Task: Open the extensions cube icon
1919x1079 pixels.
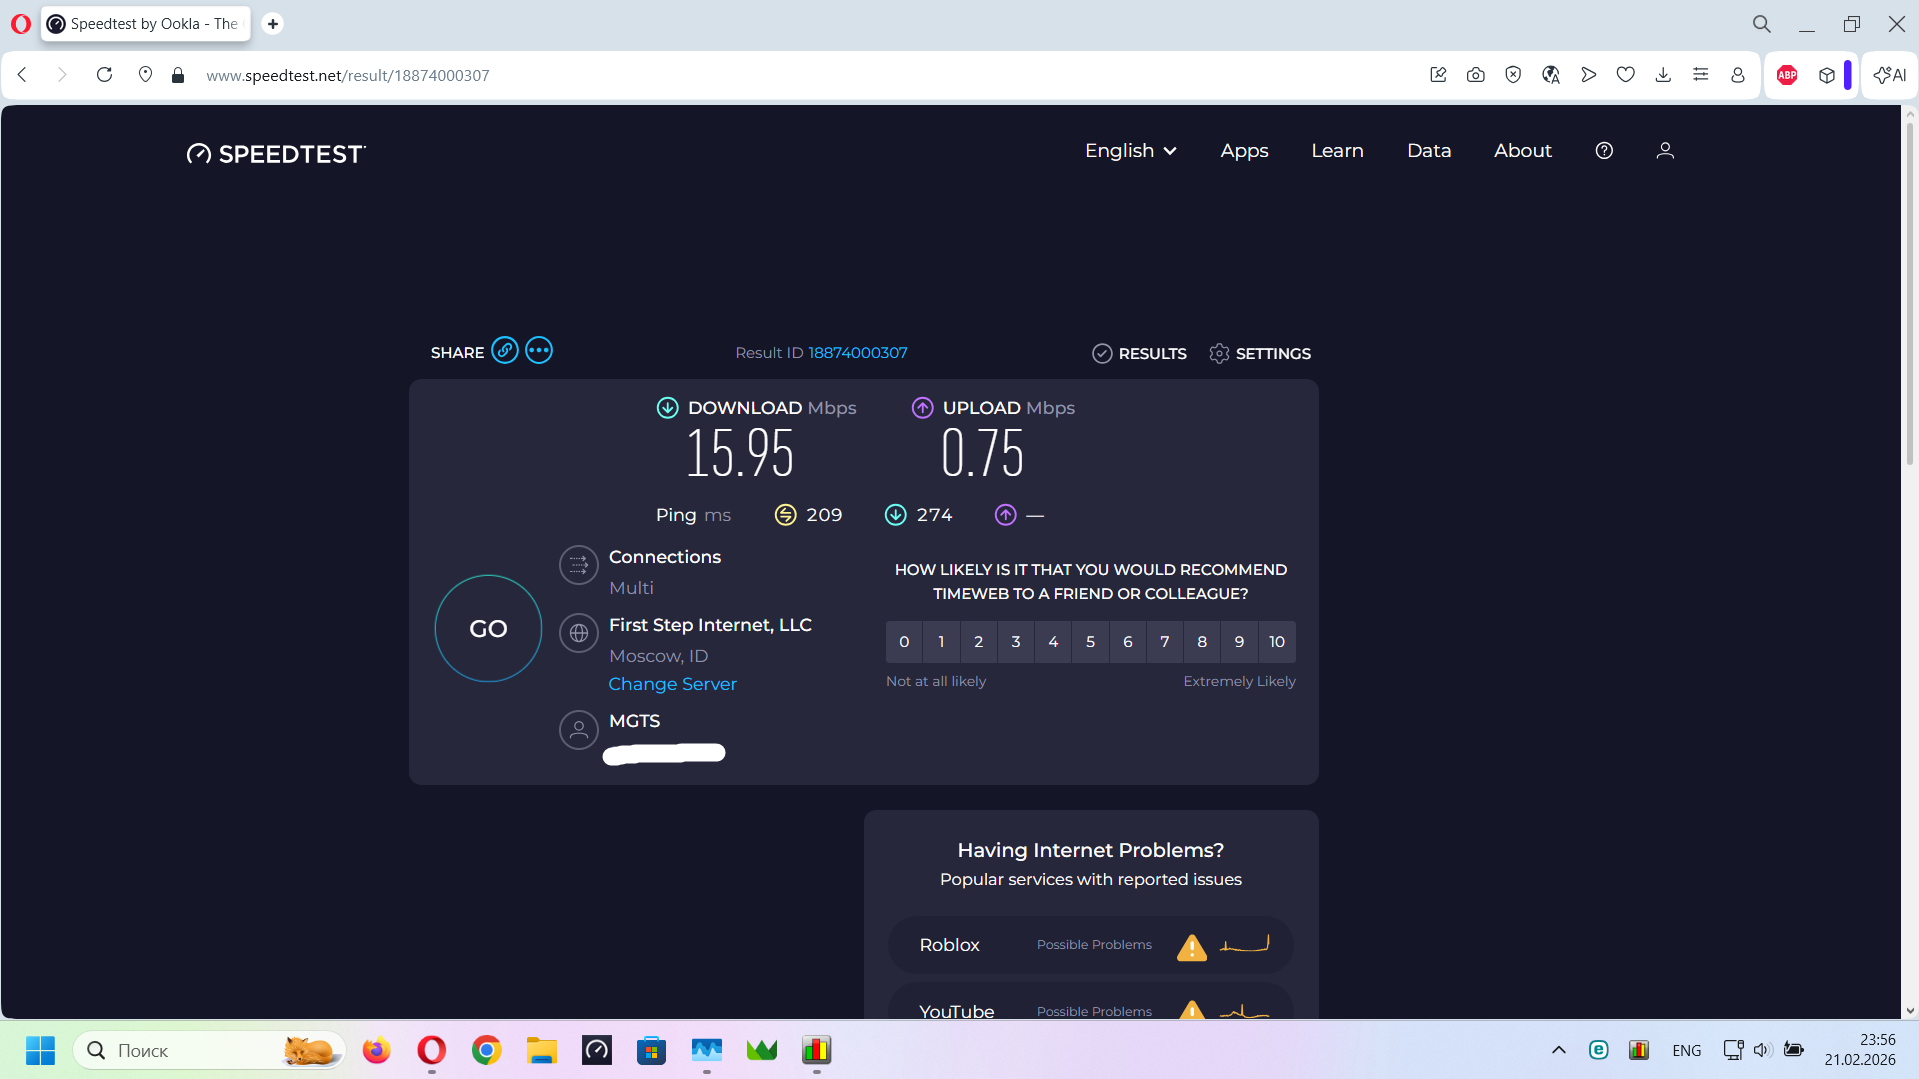Action: 1827,75
